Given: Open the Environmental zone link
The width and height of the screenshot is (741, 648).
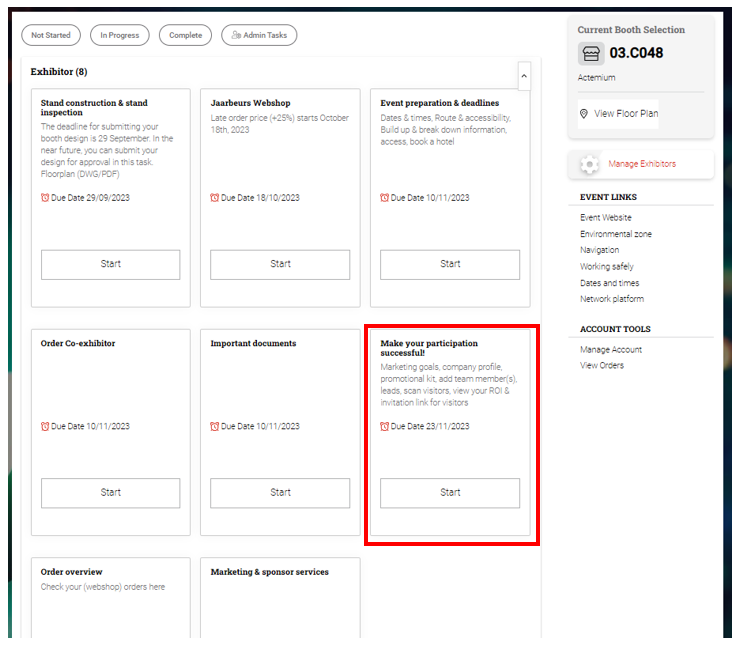Looking at the screenshot, I should (x=616, y=234).
